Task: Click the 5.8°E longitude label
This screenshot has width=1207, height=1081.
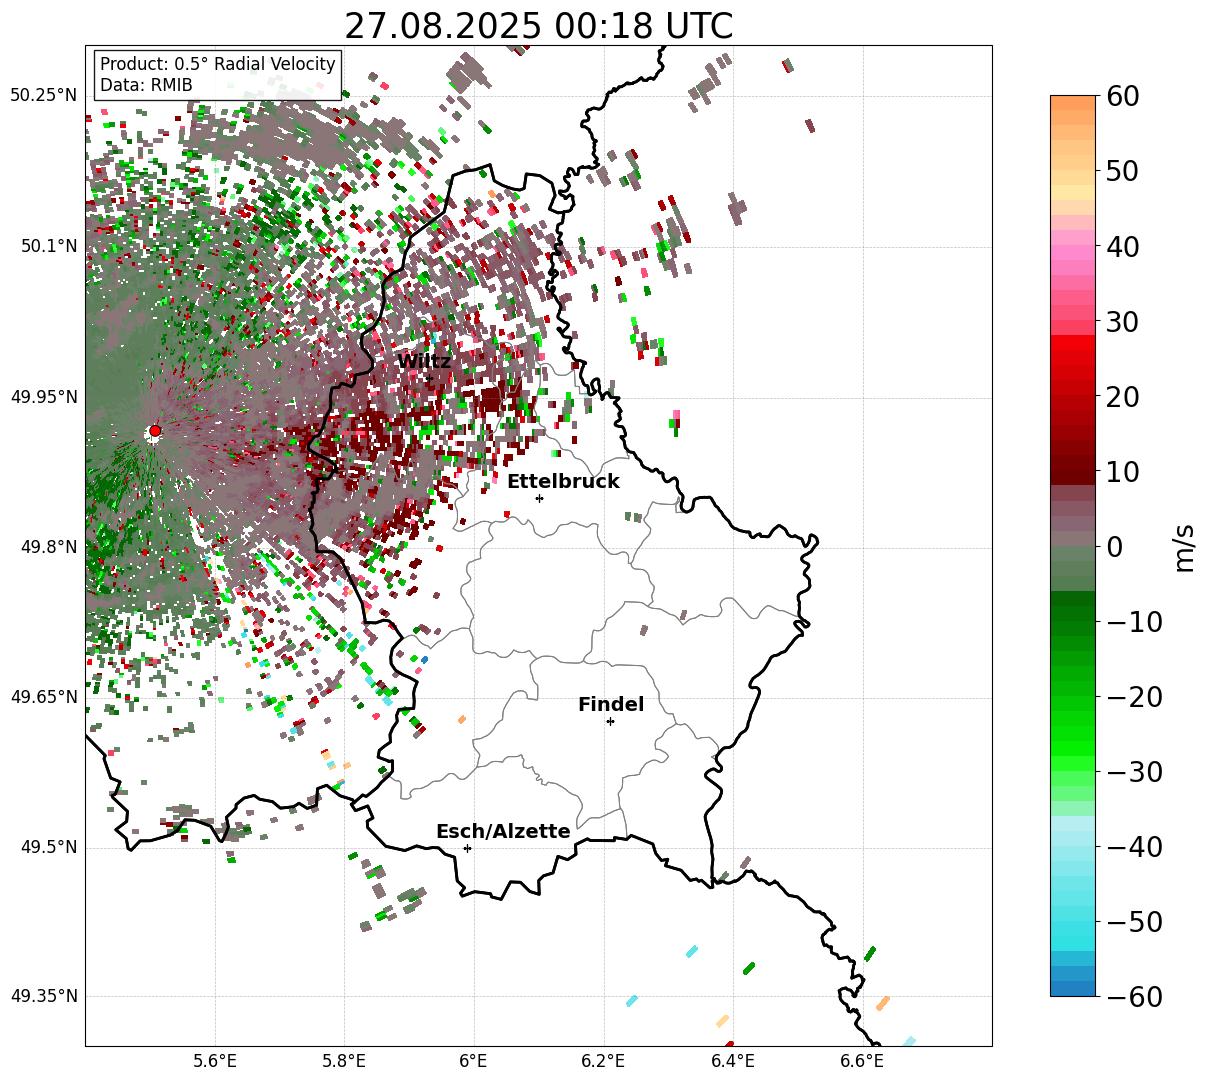Action: pyautogui.click(x=345, y=1061)
